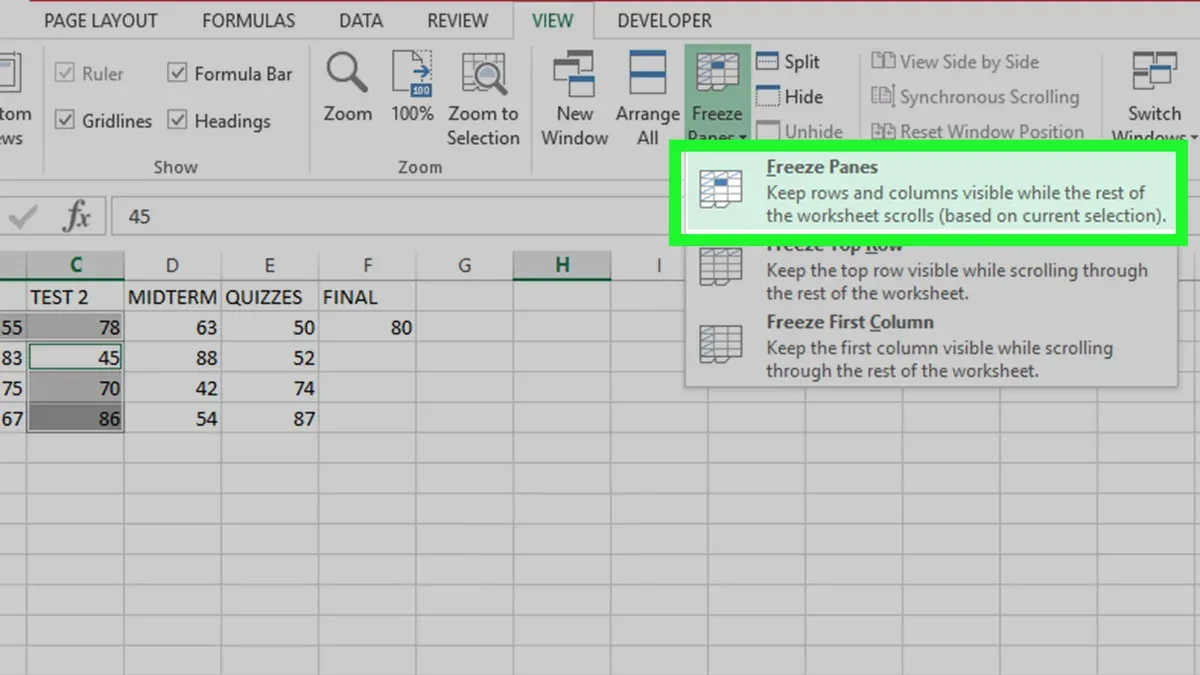The image size is (1200, 675).
Task: Select column F header
Action: (367, 265)
